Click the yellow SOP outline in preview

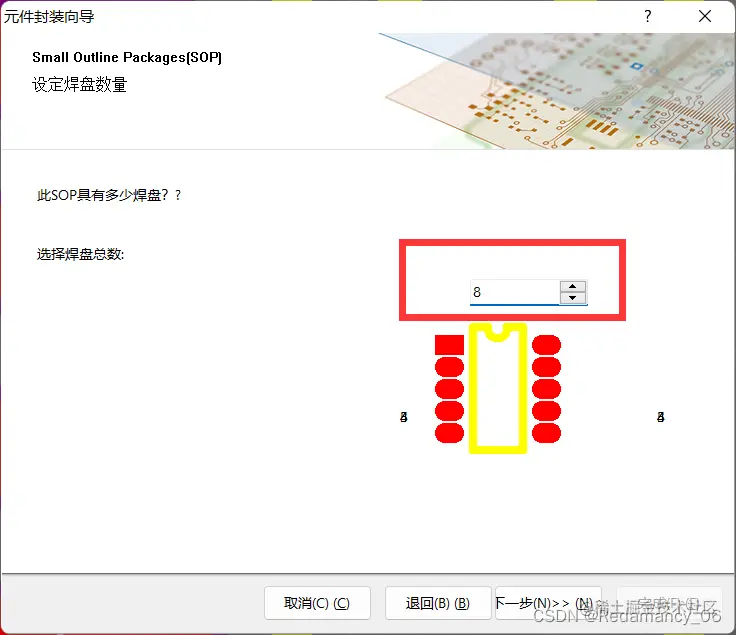pos(498,388)
